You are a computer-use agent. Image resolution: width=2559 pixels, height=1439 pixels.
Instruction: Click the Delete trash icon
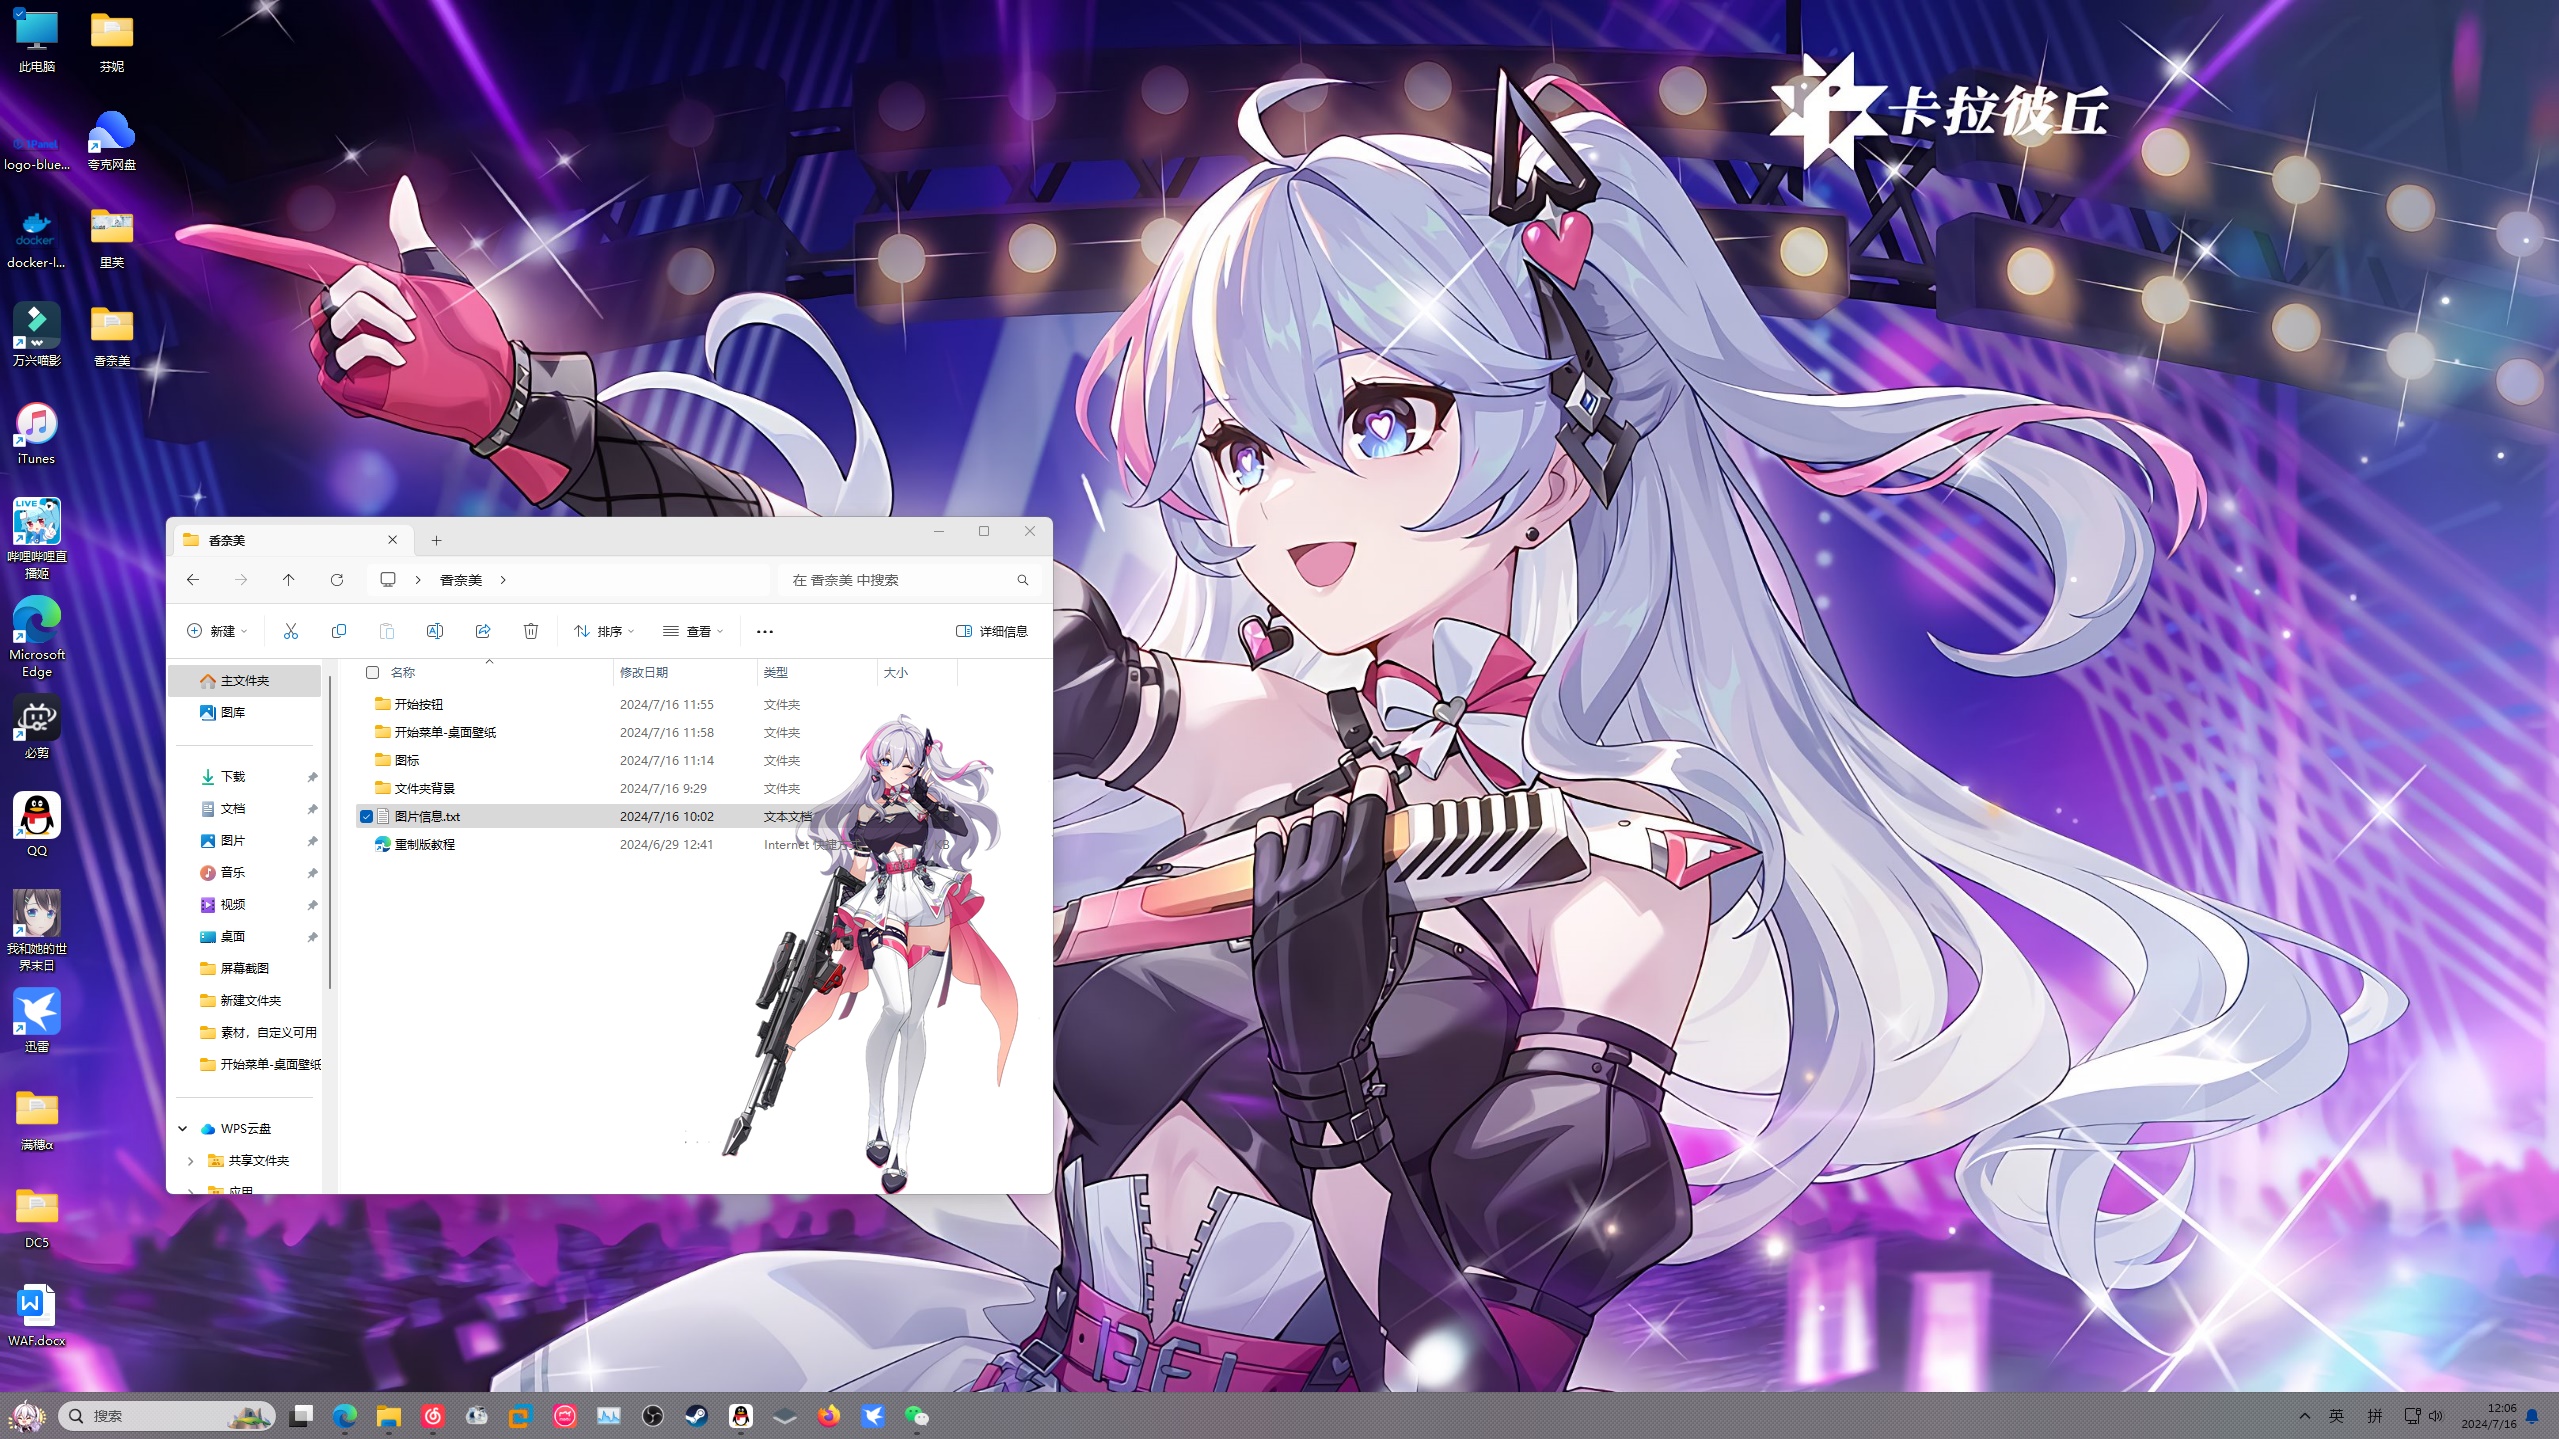pyautogui.click(x=531, y=631)
